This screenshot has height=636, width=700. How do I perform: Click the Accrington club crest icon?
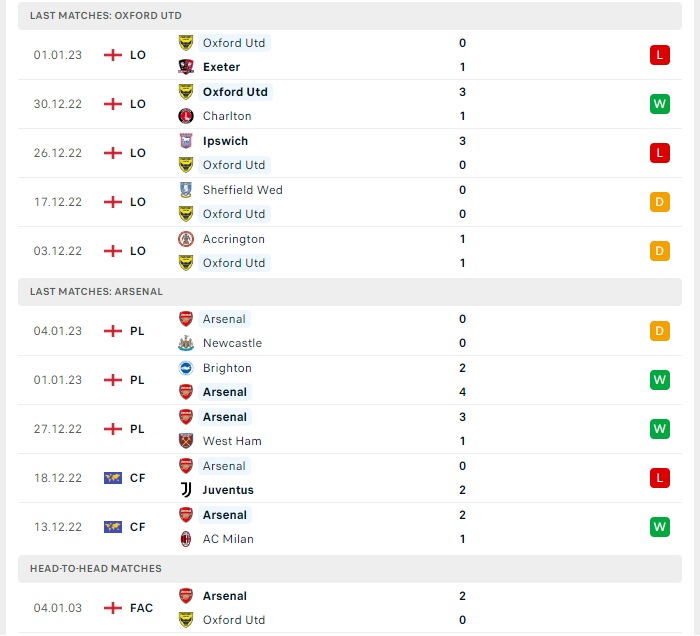[185, 239]
